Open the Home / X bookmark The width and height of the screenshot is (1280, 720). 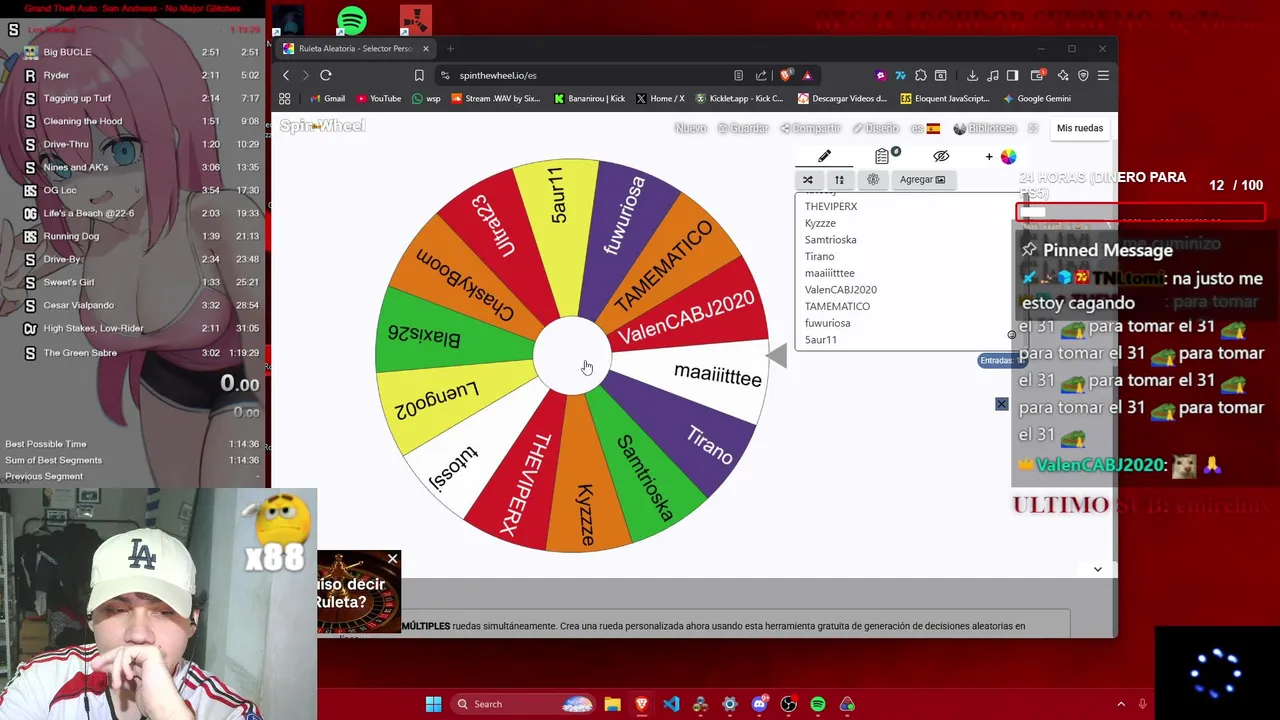pos(660,98)
